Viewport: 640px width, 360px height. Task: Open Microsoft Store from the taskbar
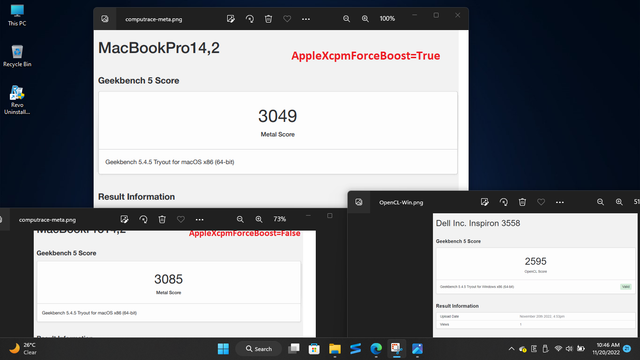coord(314,349)
